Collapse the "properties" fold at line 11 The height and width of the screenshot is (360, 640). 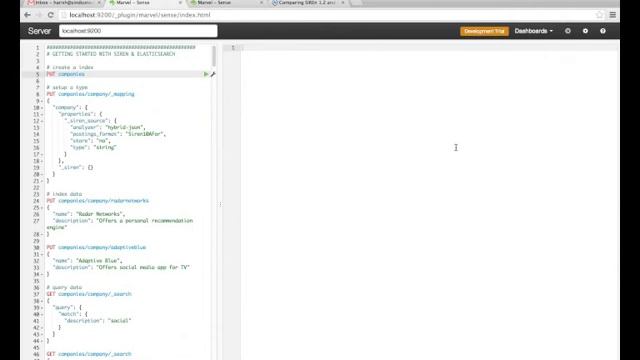42,114
